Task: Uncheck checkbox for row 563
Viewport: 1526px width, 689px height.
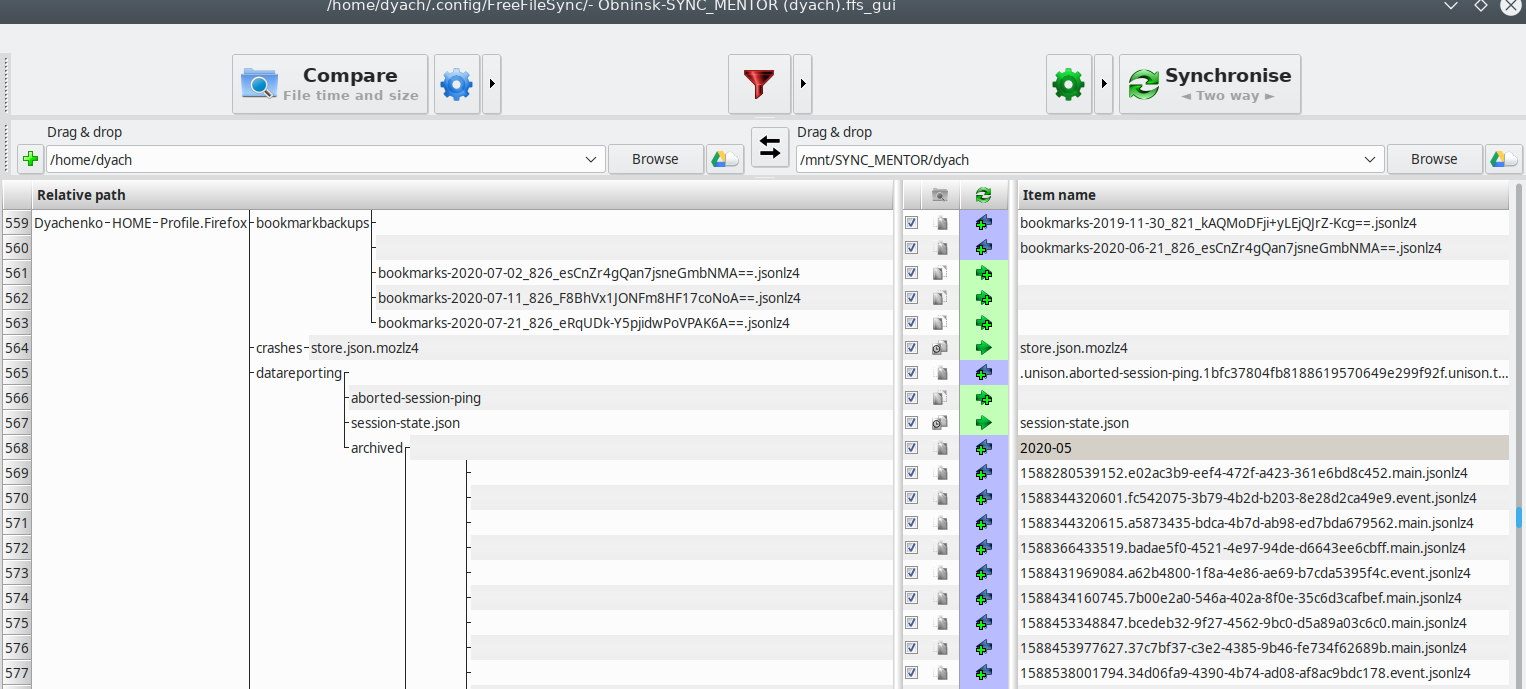Action: tap(911, 323)
